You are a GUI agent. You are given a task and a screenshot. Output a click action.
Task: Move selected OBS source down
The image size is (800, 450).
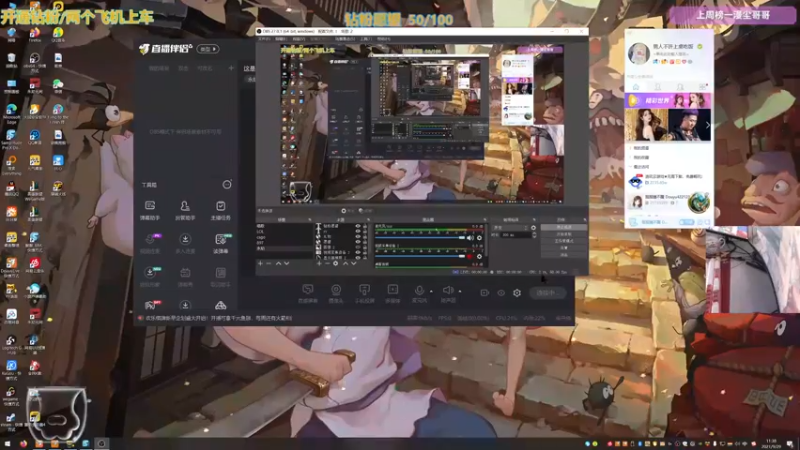(354, 263)
